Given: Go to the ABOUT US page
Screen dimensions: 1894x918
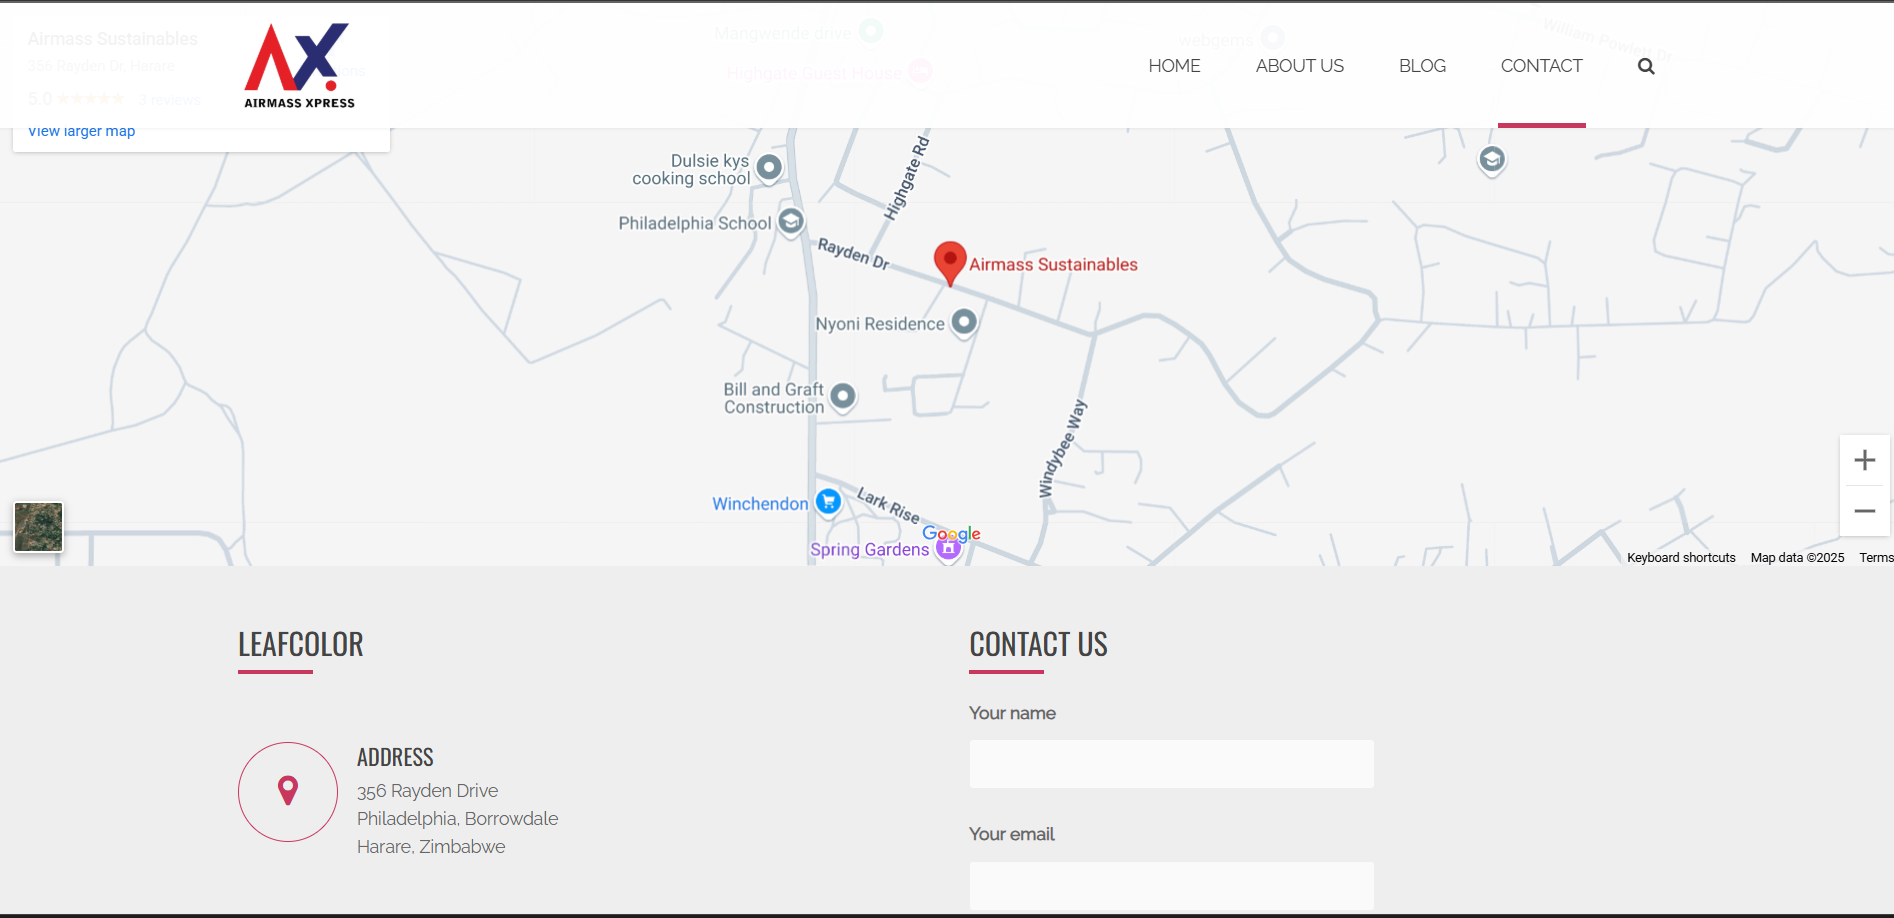Looking at the screenshot, I should [1299, 66].
